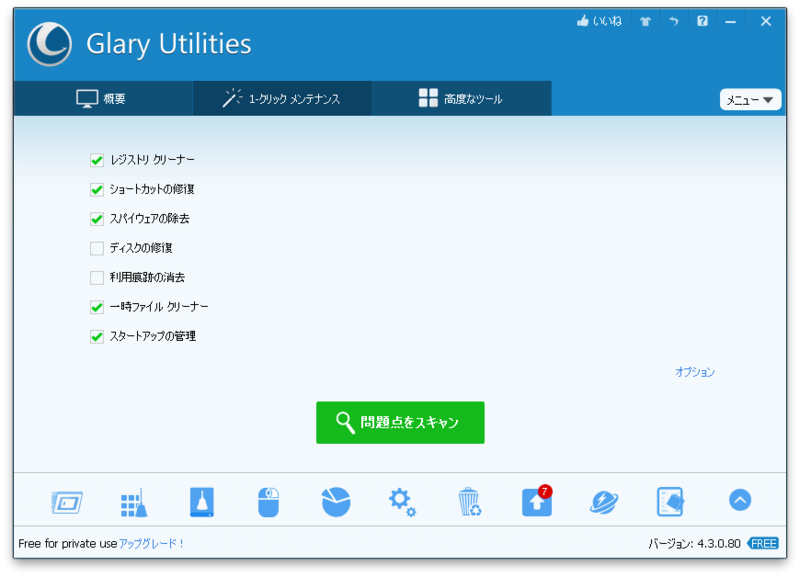Collapse the bottom toolbar with up-arrow circle

(x=740, y=500)
